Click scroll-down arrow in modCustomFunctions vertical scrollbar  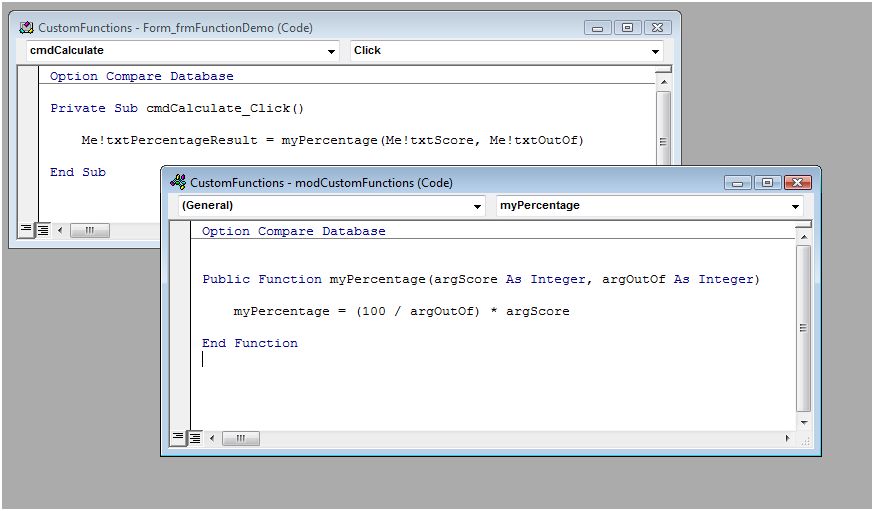pyautogui.click(x=804, y=422)
